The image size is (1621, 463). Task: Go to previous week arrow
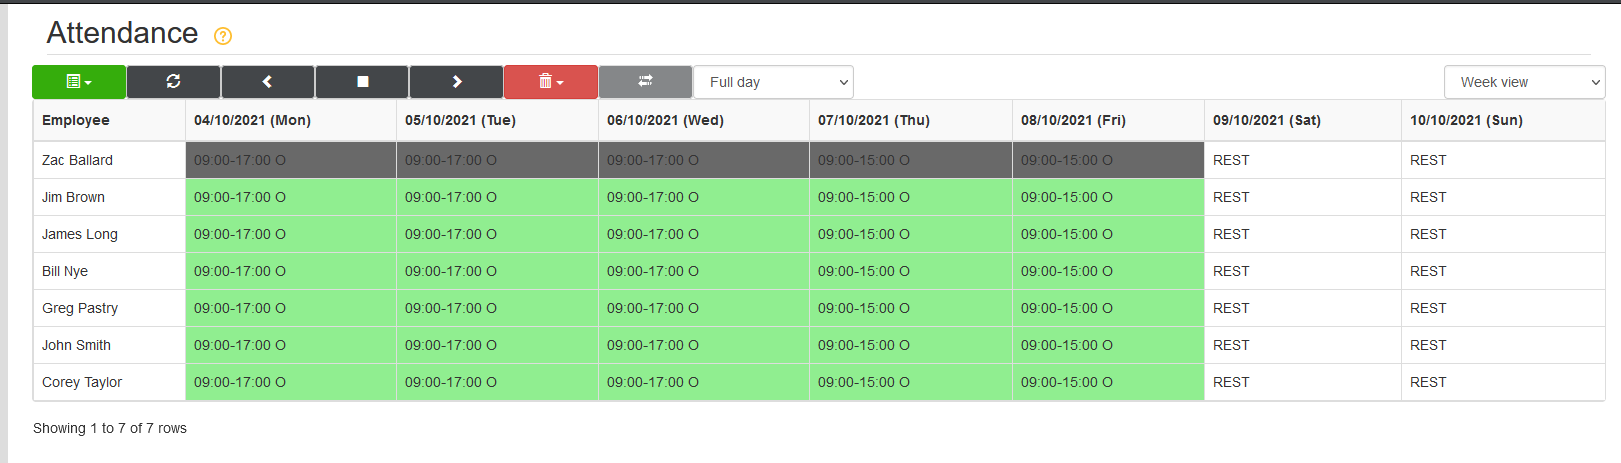click(267, 82)
